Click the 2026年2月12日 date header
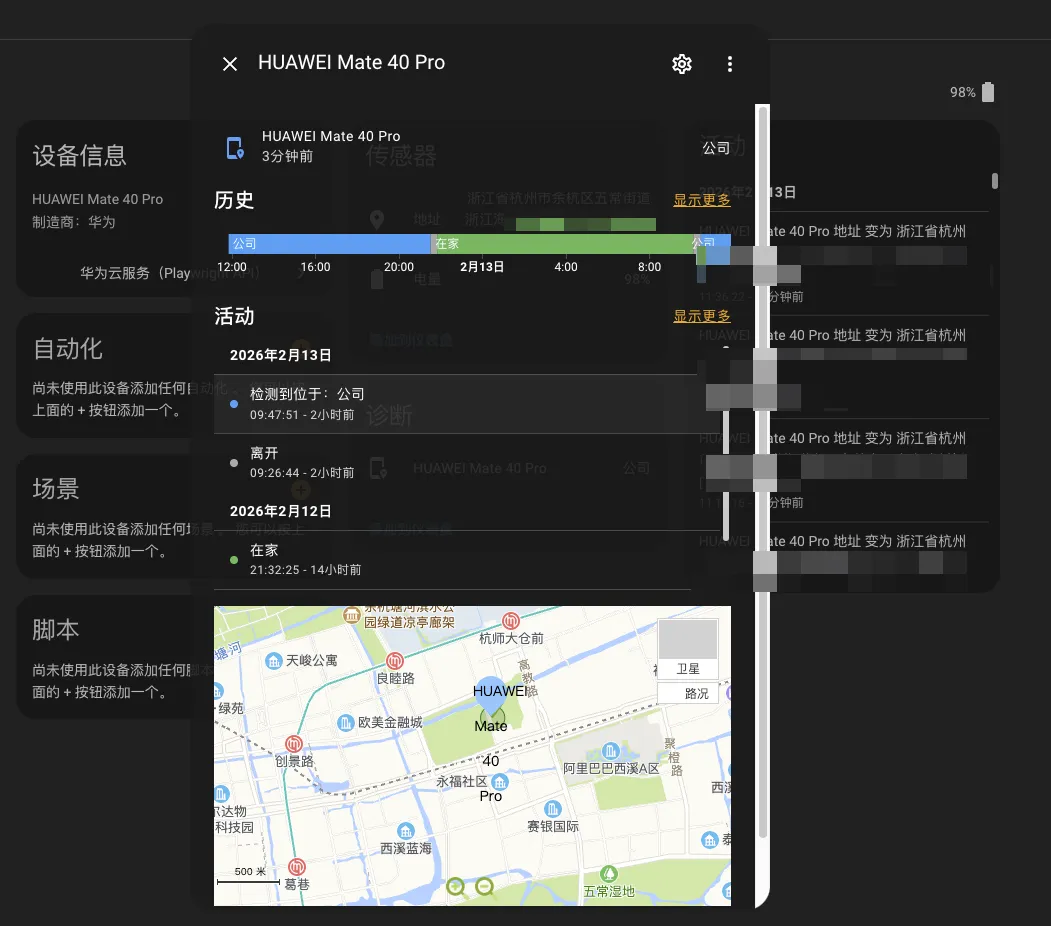Screen dimensions: 1051x926 280,511
